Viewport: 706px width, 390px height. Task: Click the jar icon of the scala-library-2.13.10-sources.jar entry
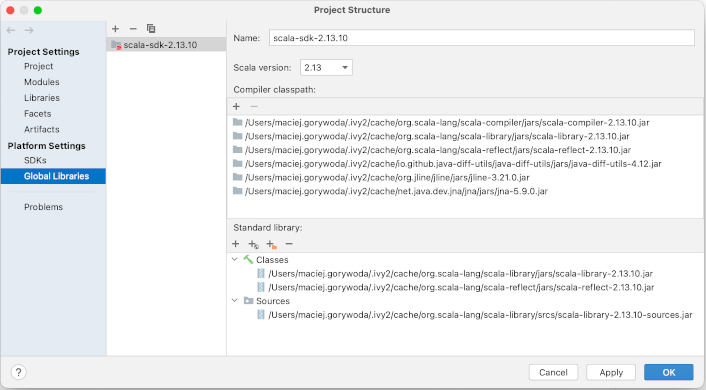click(261, 314)
